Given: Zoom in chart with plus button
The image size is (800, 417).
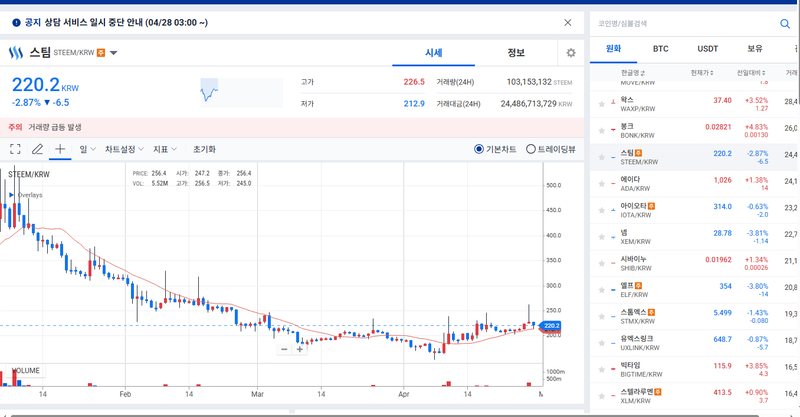Looking at the screenshot, I should coord(300,349).
